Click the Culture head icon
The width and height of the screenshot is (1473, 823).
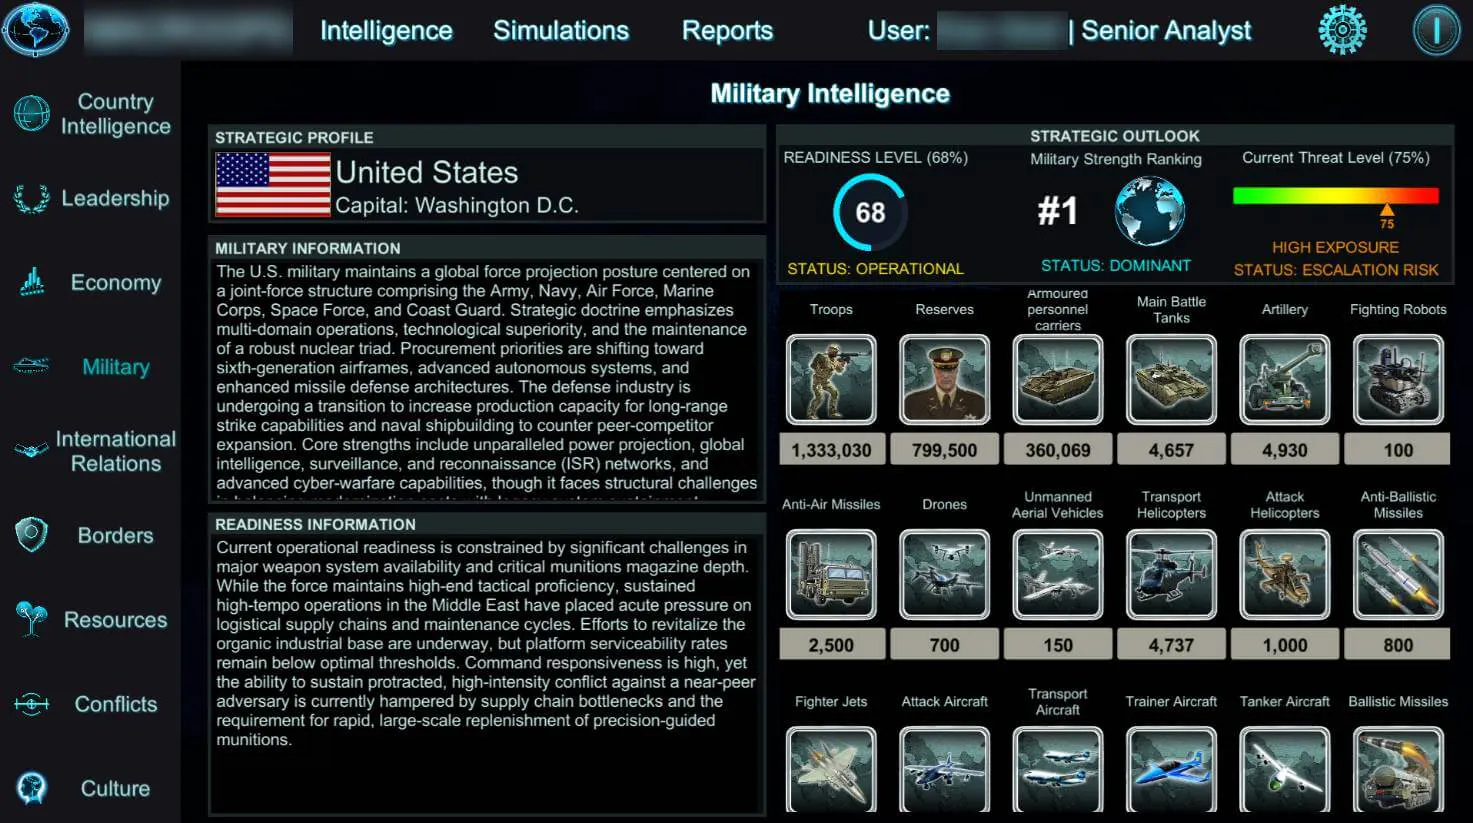tap(32, 788)
